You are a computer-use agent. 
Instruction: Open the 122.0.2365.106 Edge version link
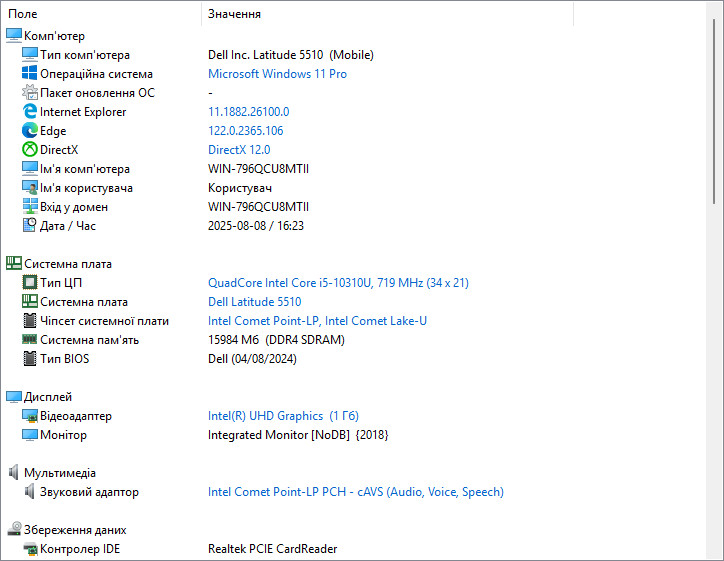[x=246, y=131]
